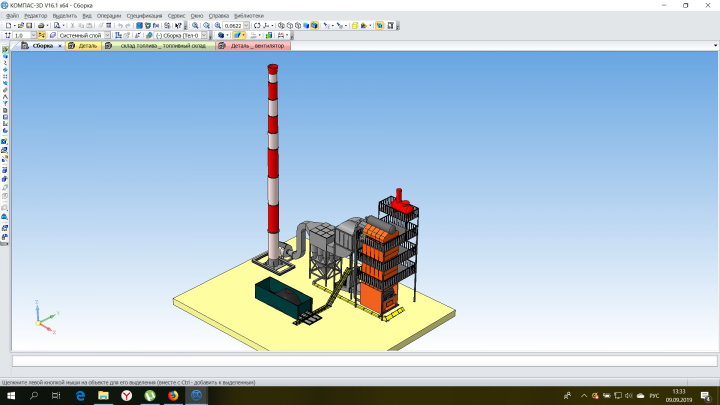
Task: Switch to склад топлива tab
Action: [158, 46]
